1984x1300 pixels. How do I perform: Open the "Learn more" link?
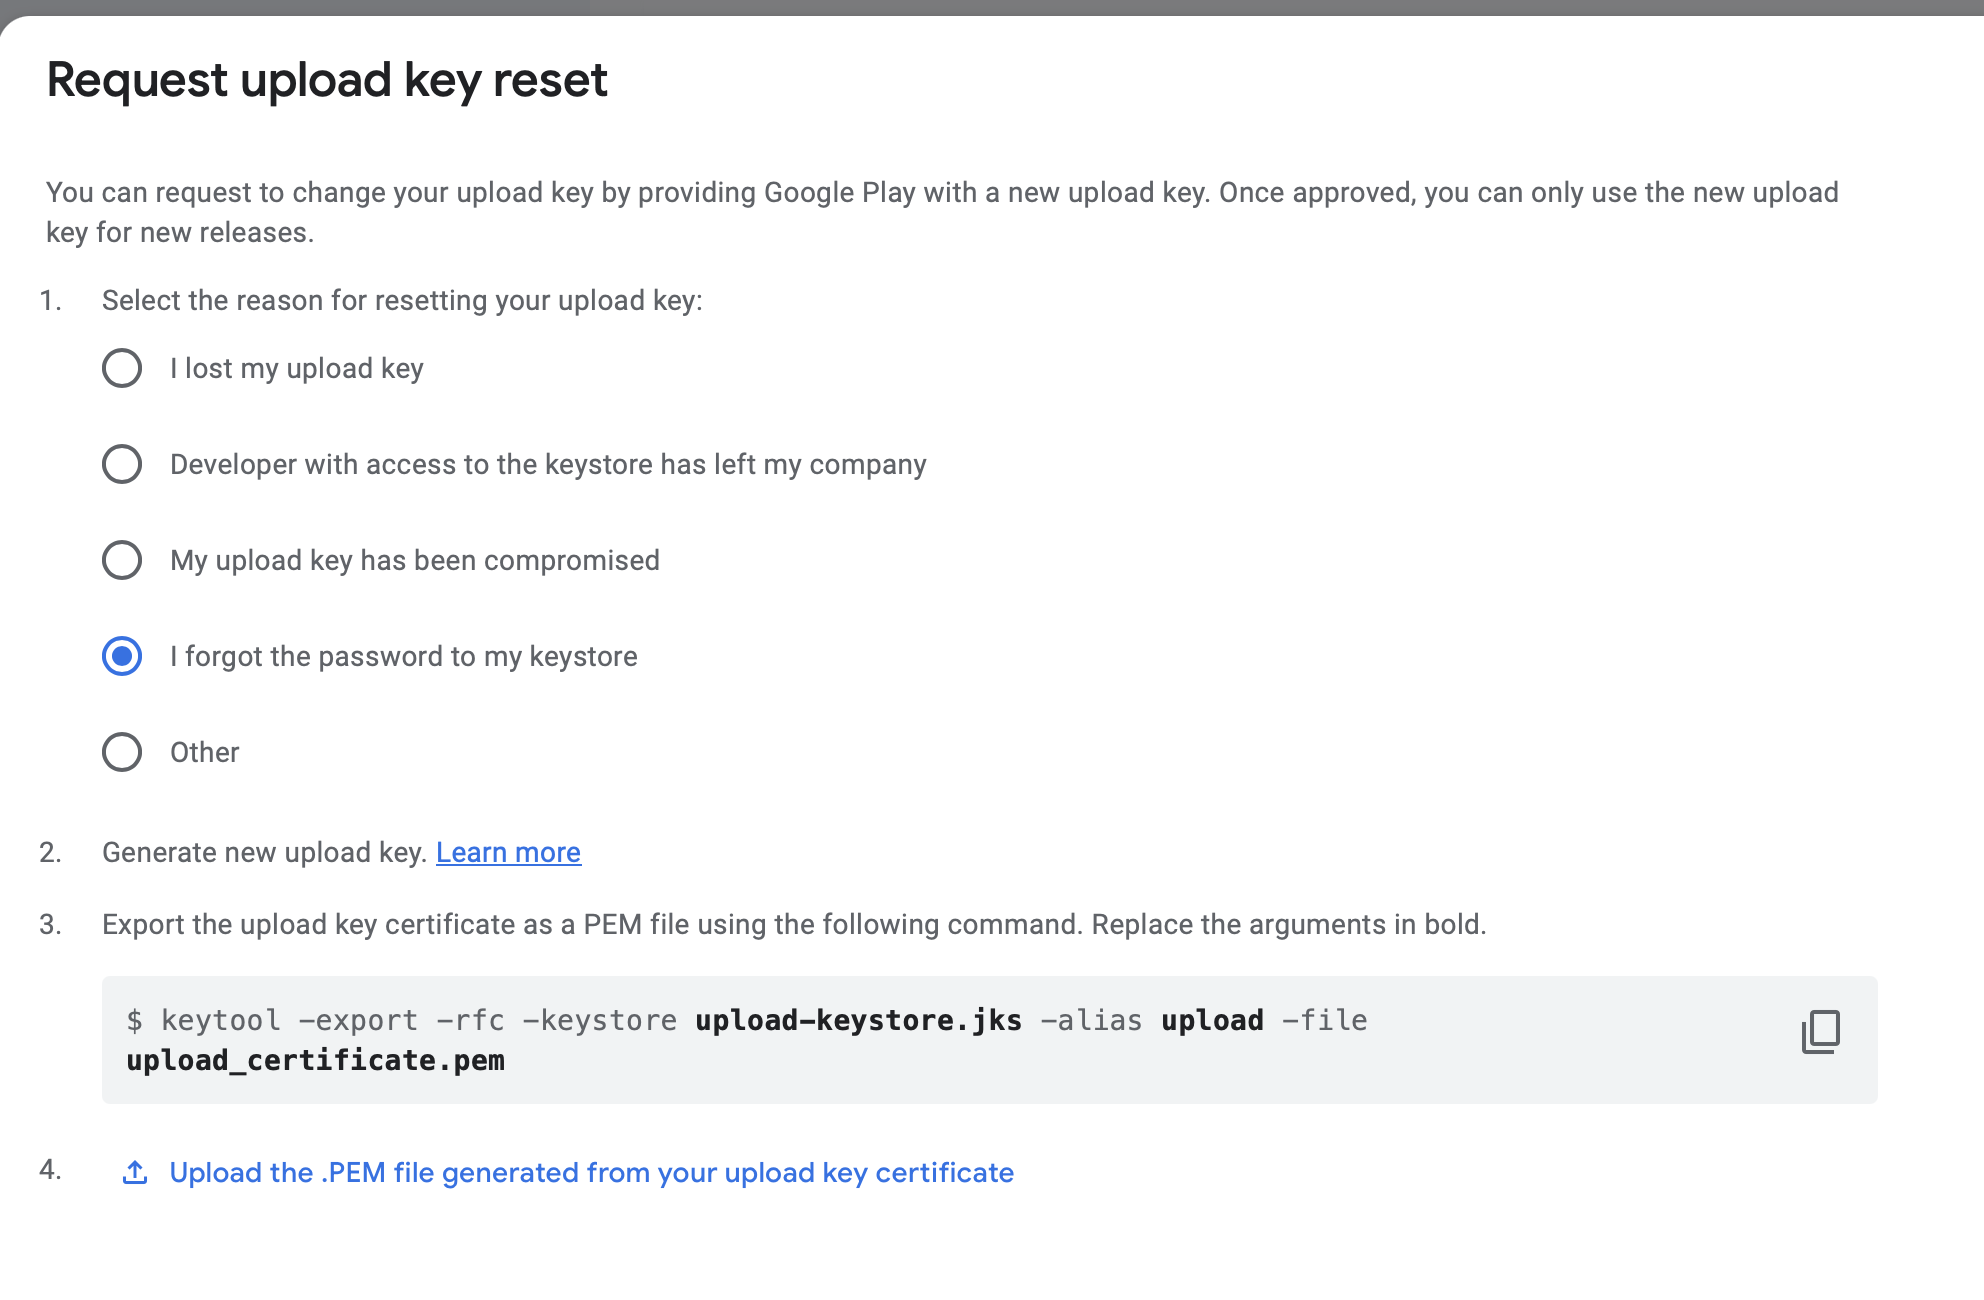click(x=508, y=852)
